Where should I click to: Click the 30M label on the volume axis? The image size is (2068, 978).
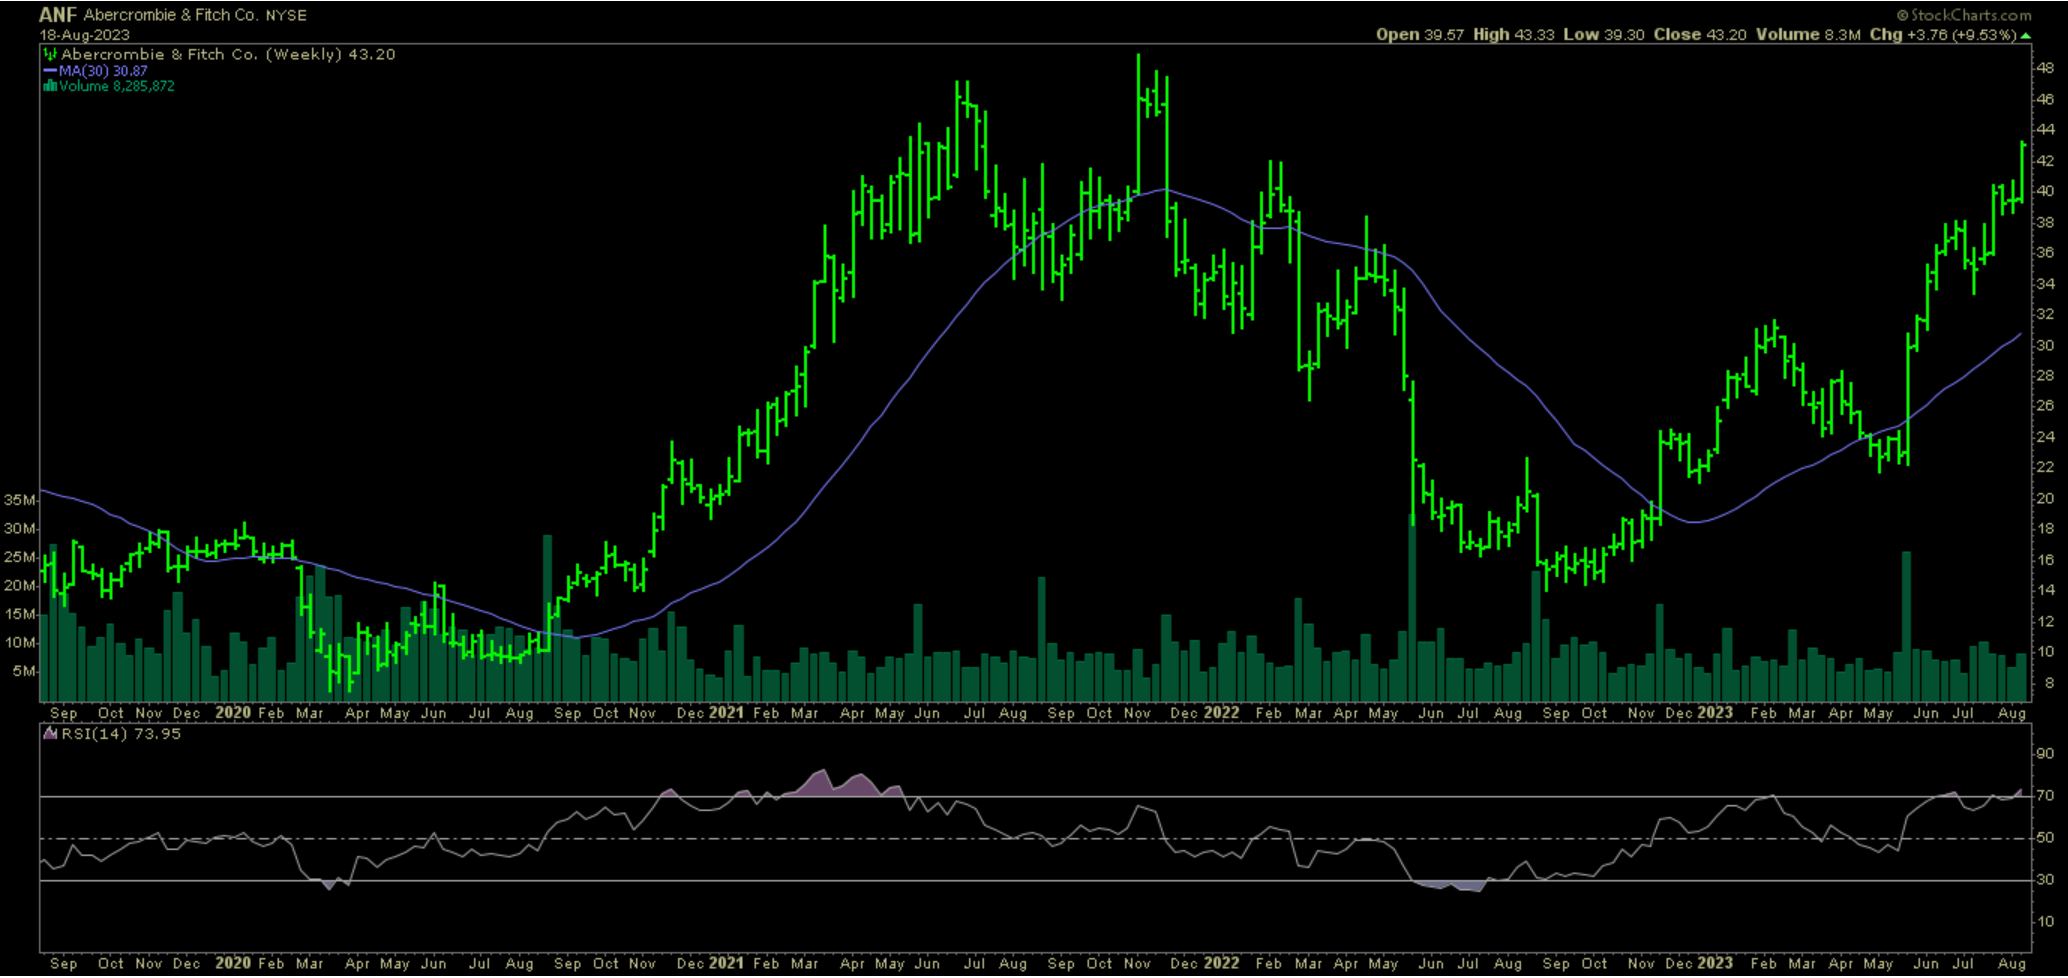pyautogui.click(x=19, y=528)
